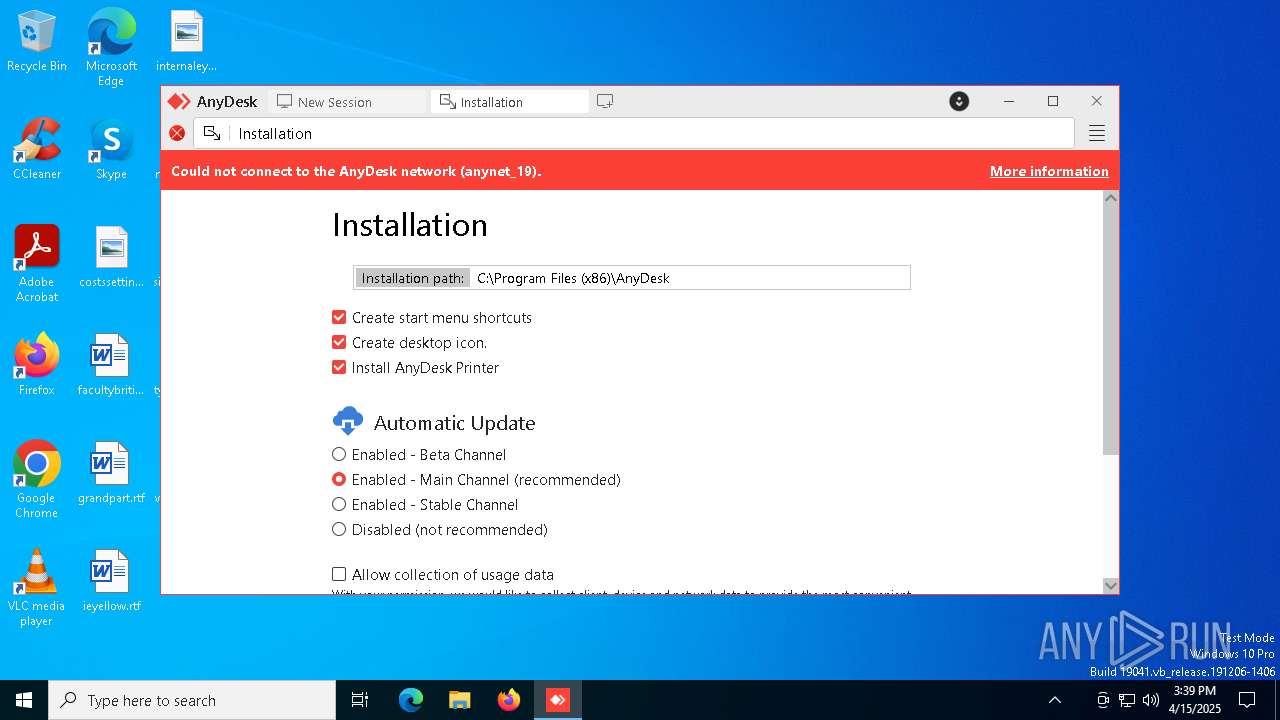Click the Installation path field

(x=632, y=278)
